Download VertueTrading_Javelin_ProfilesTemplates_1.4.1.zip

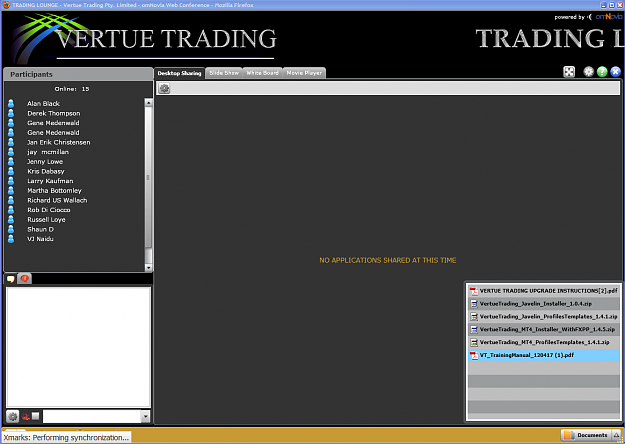pyautogui.click(x=544, y=316)
